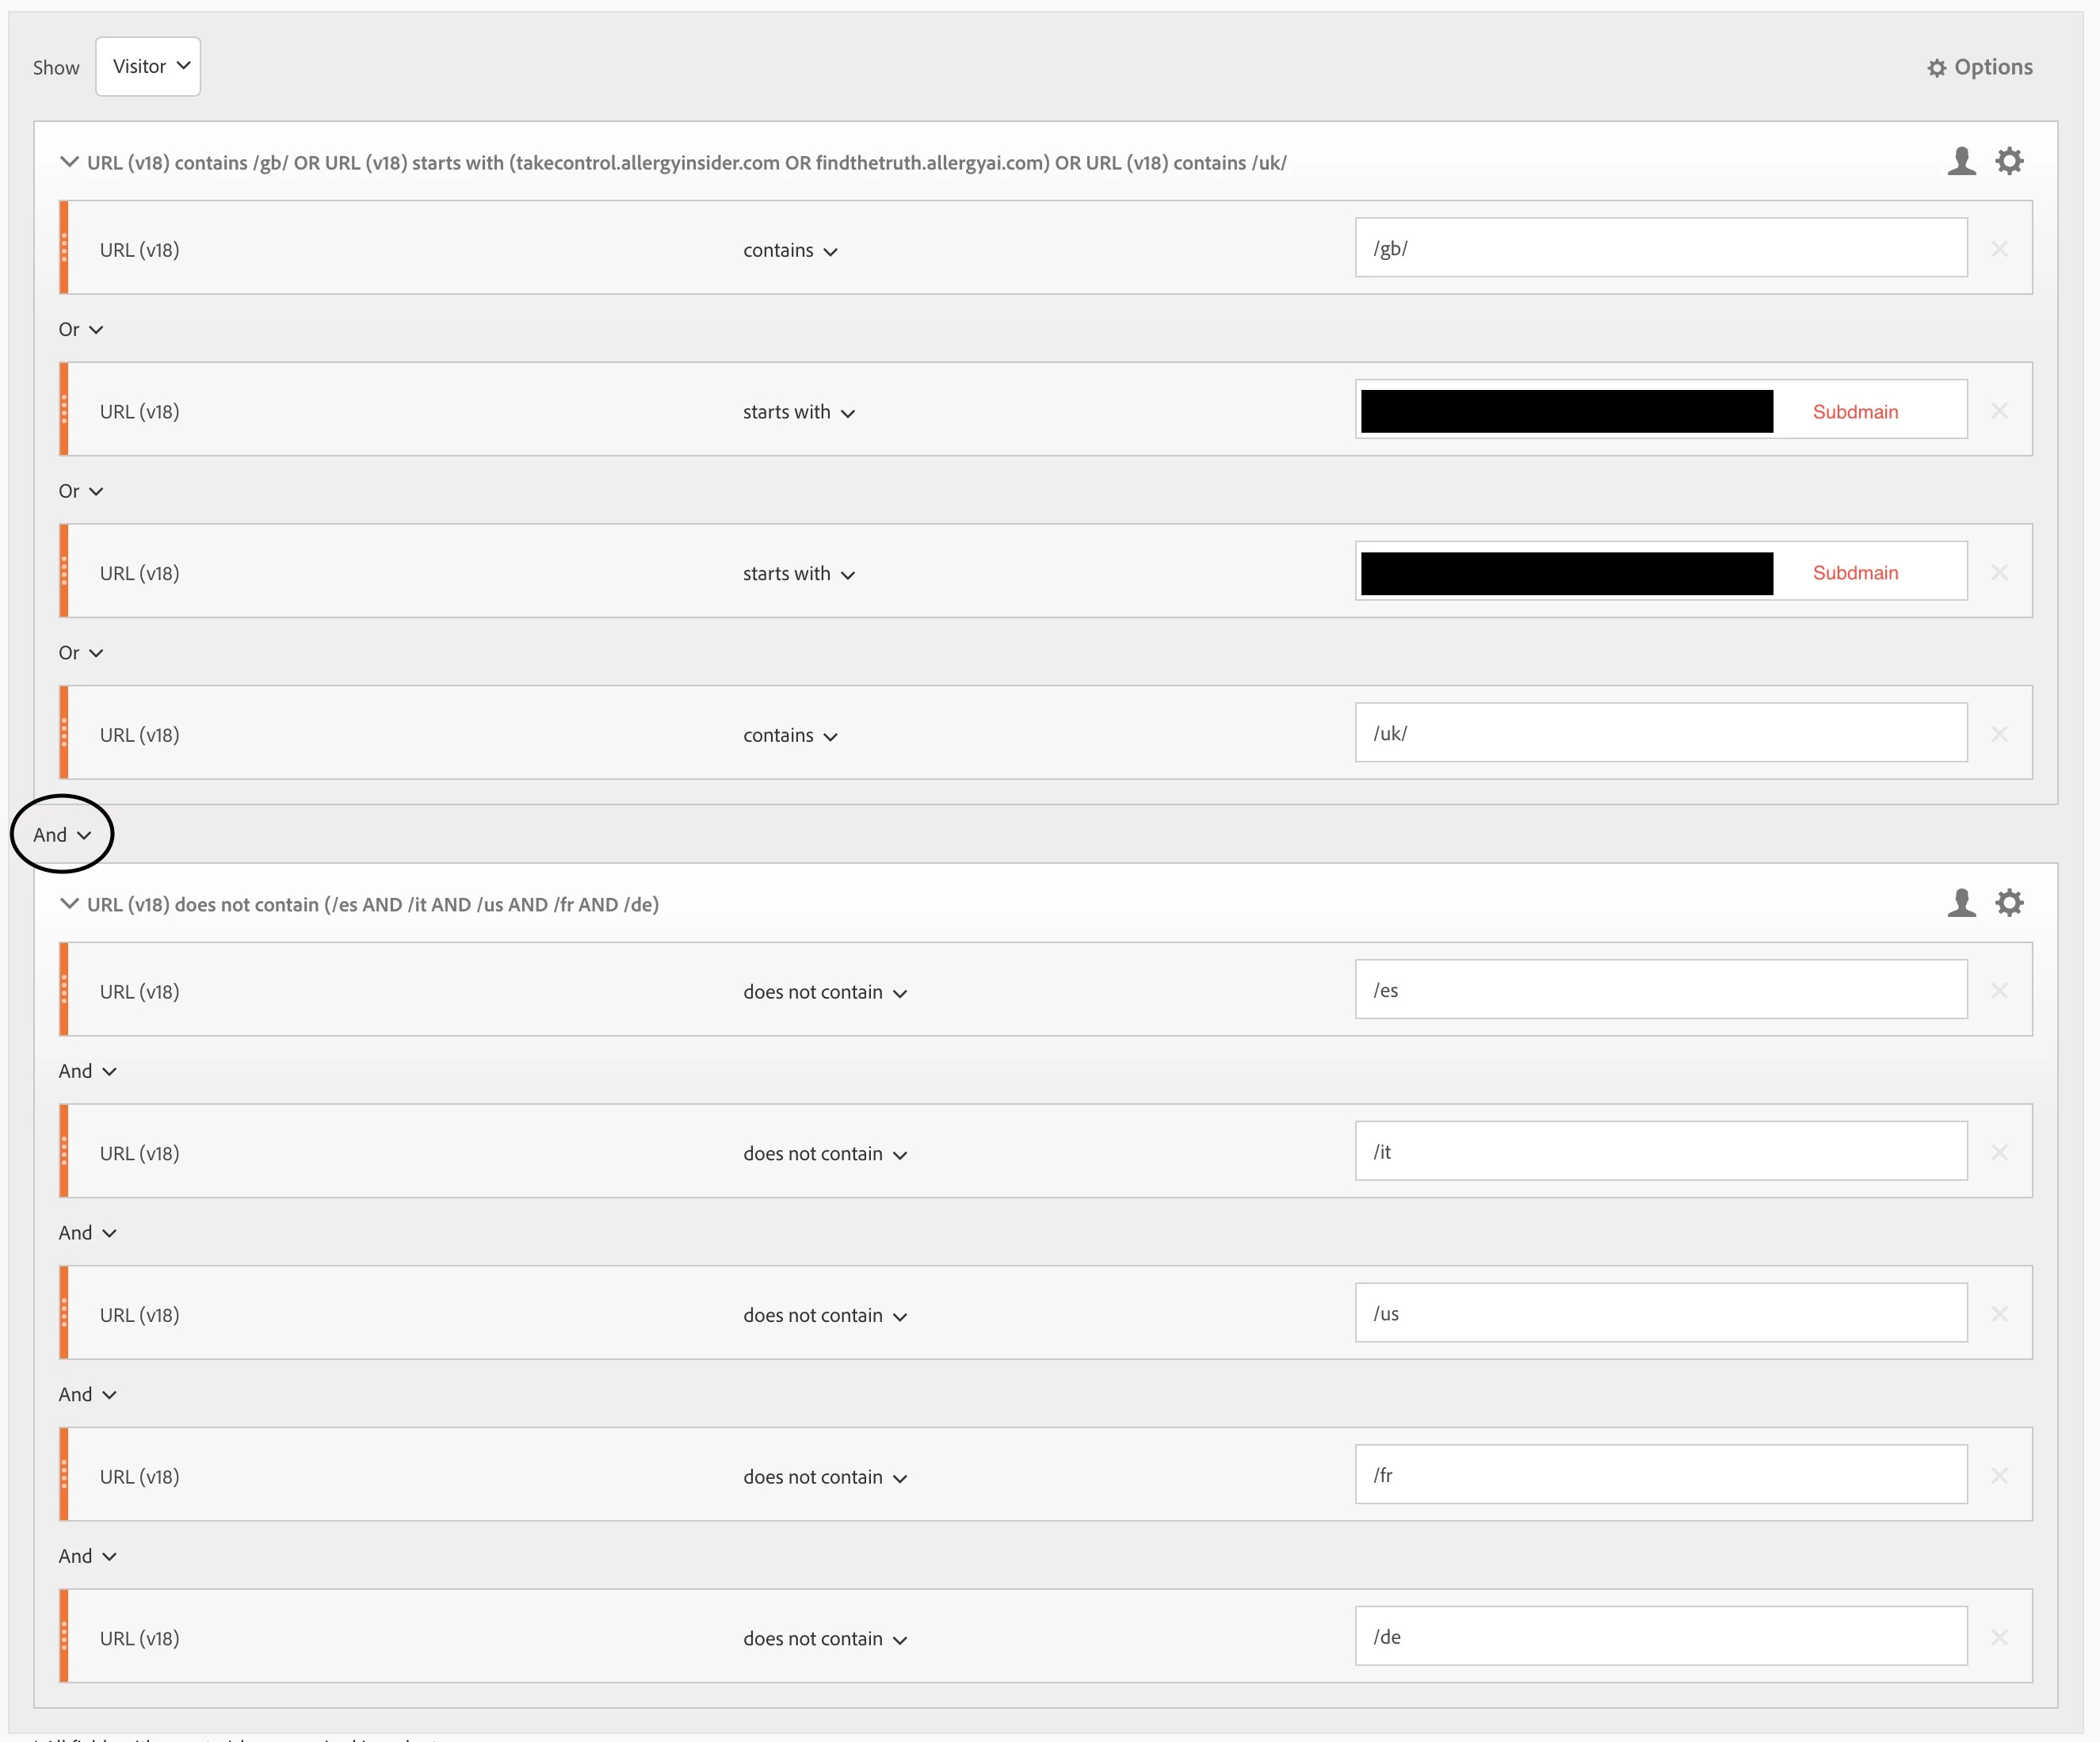
Task: Change operator for the /gb/ rule
Action: (x=789, y=251)
